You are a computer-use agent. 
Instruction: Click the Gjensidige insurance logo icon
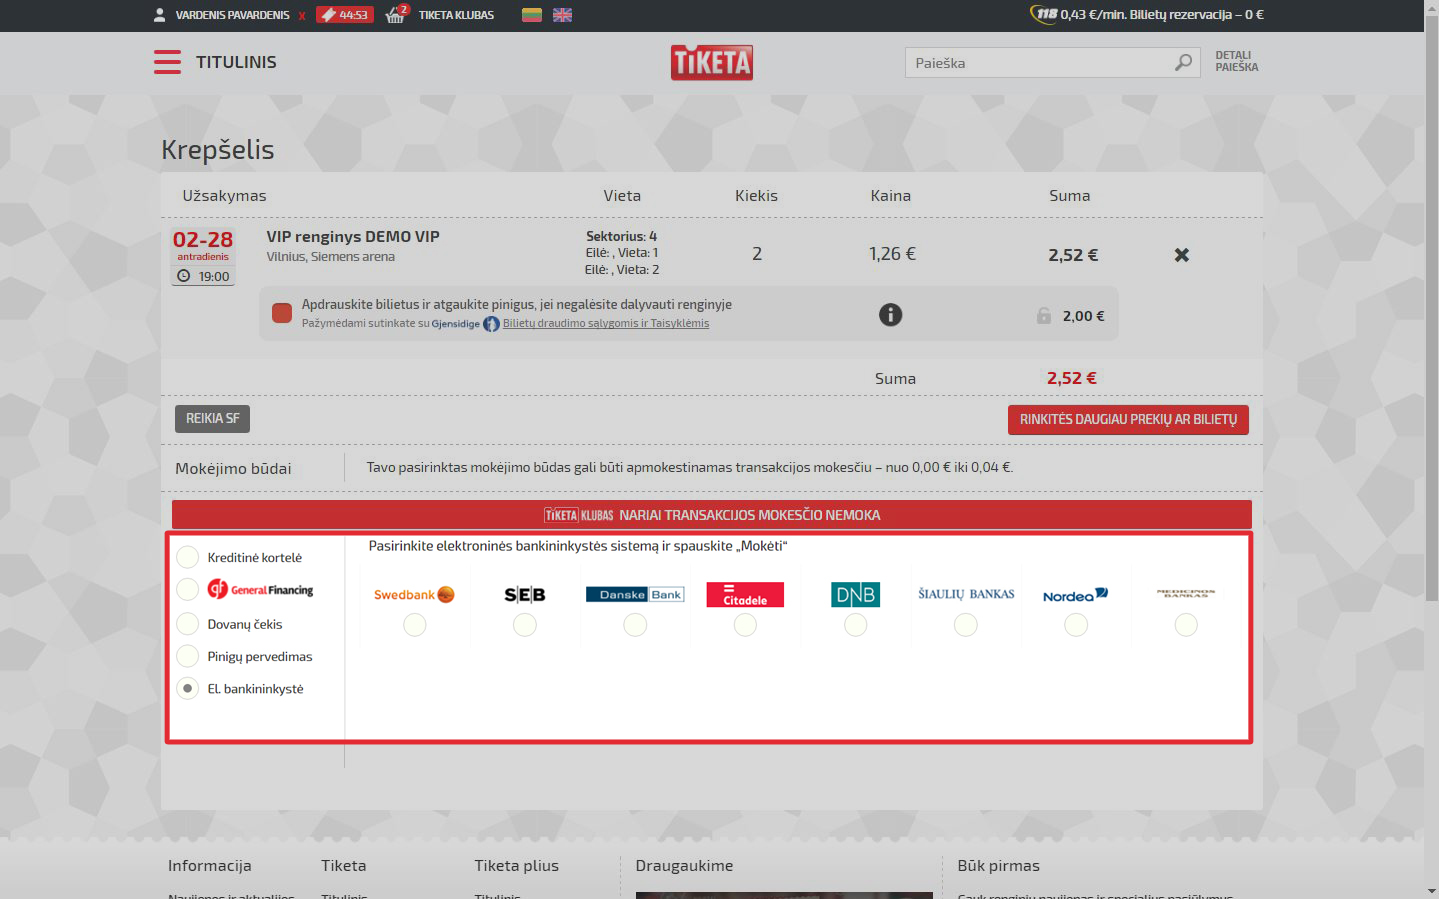(491, 324)
